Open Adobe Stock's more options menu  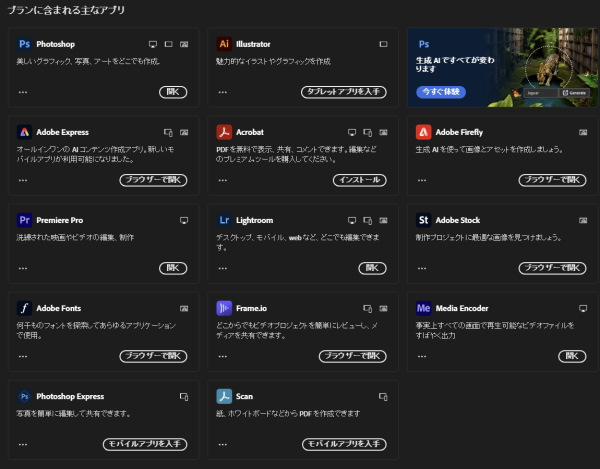point(422,268)
